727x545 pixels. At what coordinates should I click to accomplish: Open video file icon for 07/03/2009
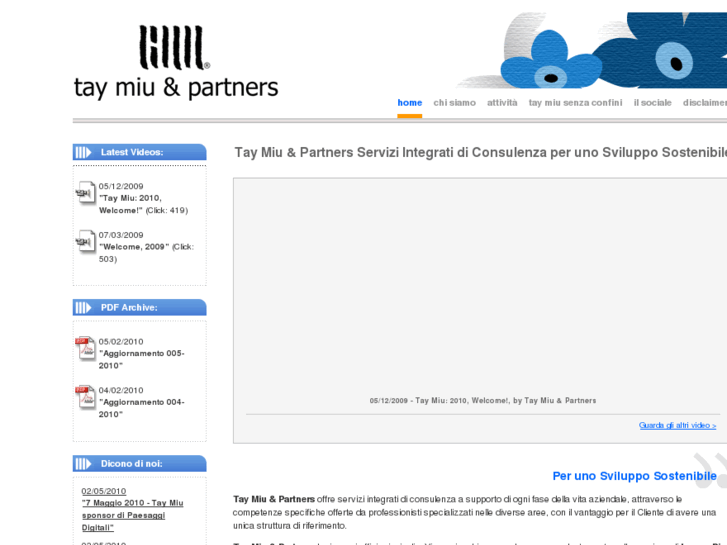point(85,241)
